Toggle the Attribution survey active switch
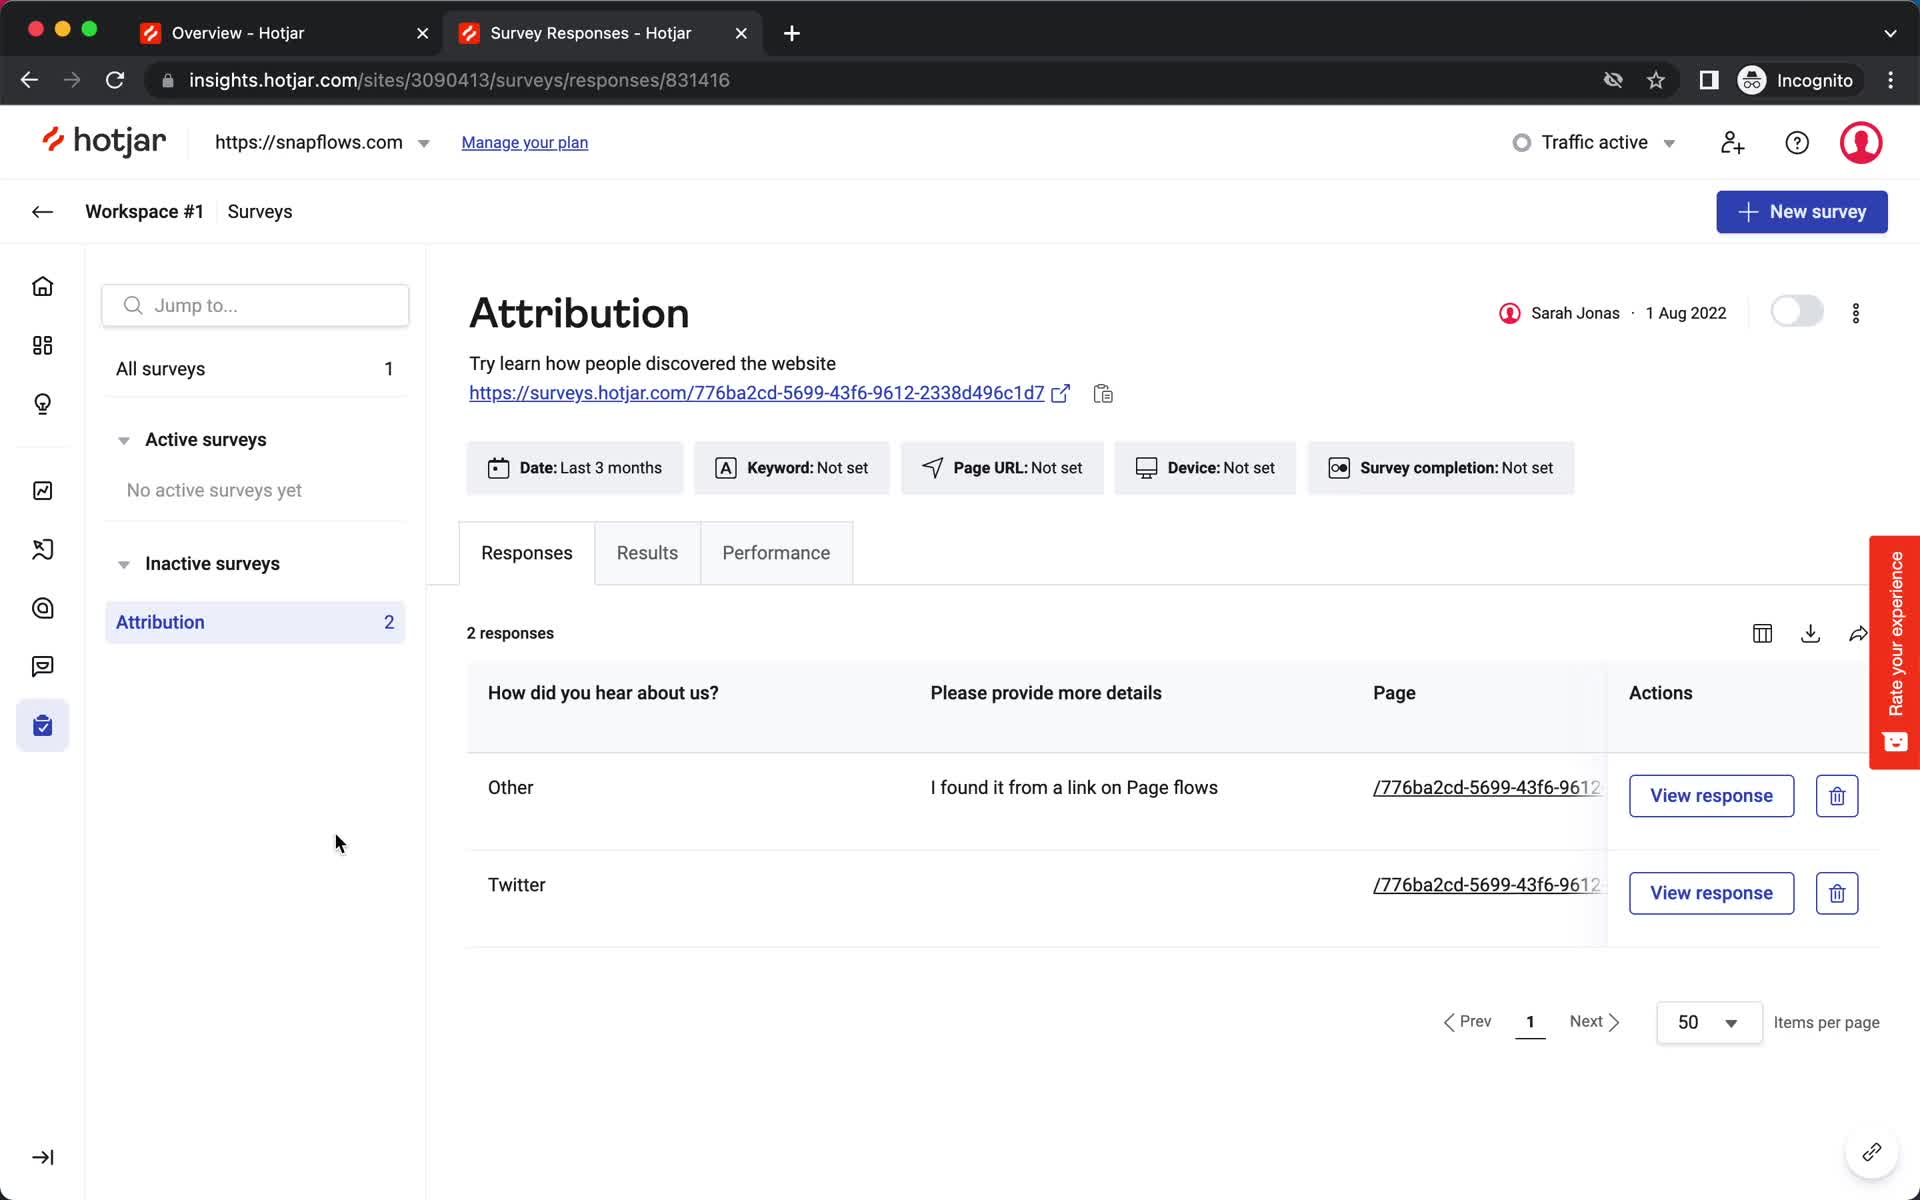This screenshot has height=1200, width=1920. [1797, 312]
